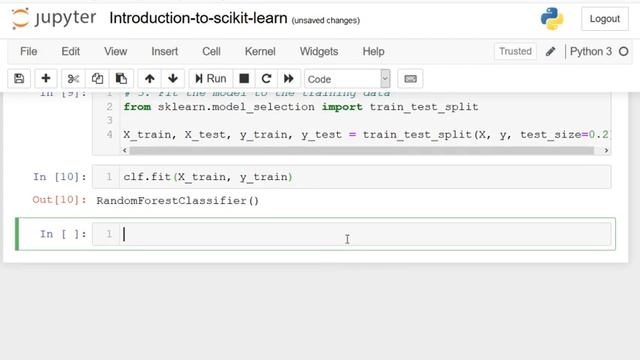Log out with the Logout button
640x360 pixels.
(604, 19)
